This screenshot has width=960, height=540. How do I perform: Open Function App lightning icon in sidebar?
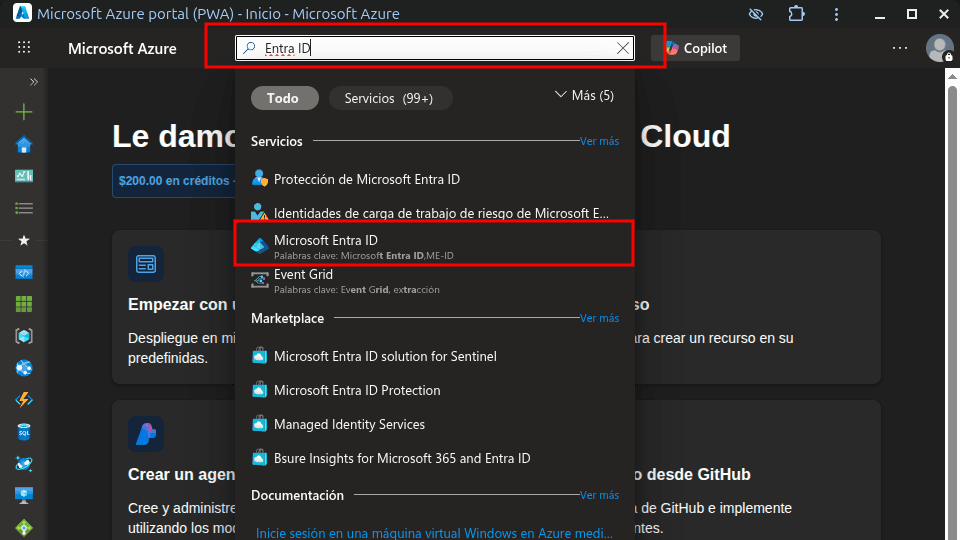24,400
